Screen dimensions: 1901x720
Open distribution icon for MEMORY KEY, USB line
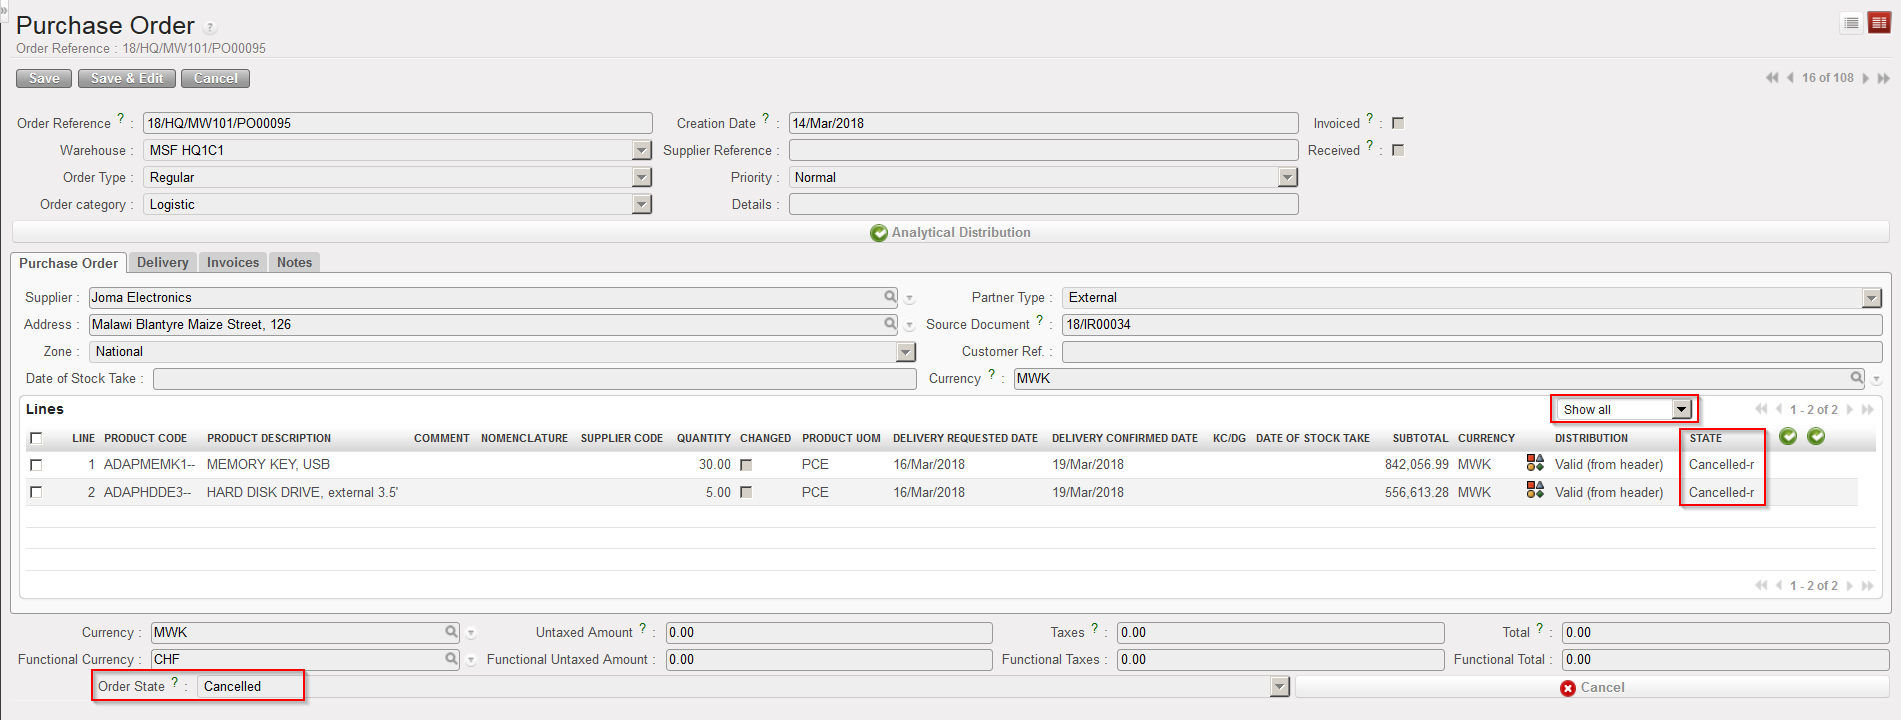click(x=1535, y=463)
